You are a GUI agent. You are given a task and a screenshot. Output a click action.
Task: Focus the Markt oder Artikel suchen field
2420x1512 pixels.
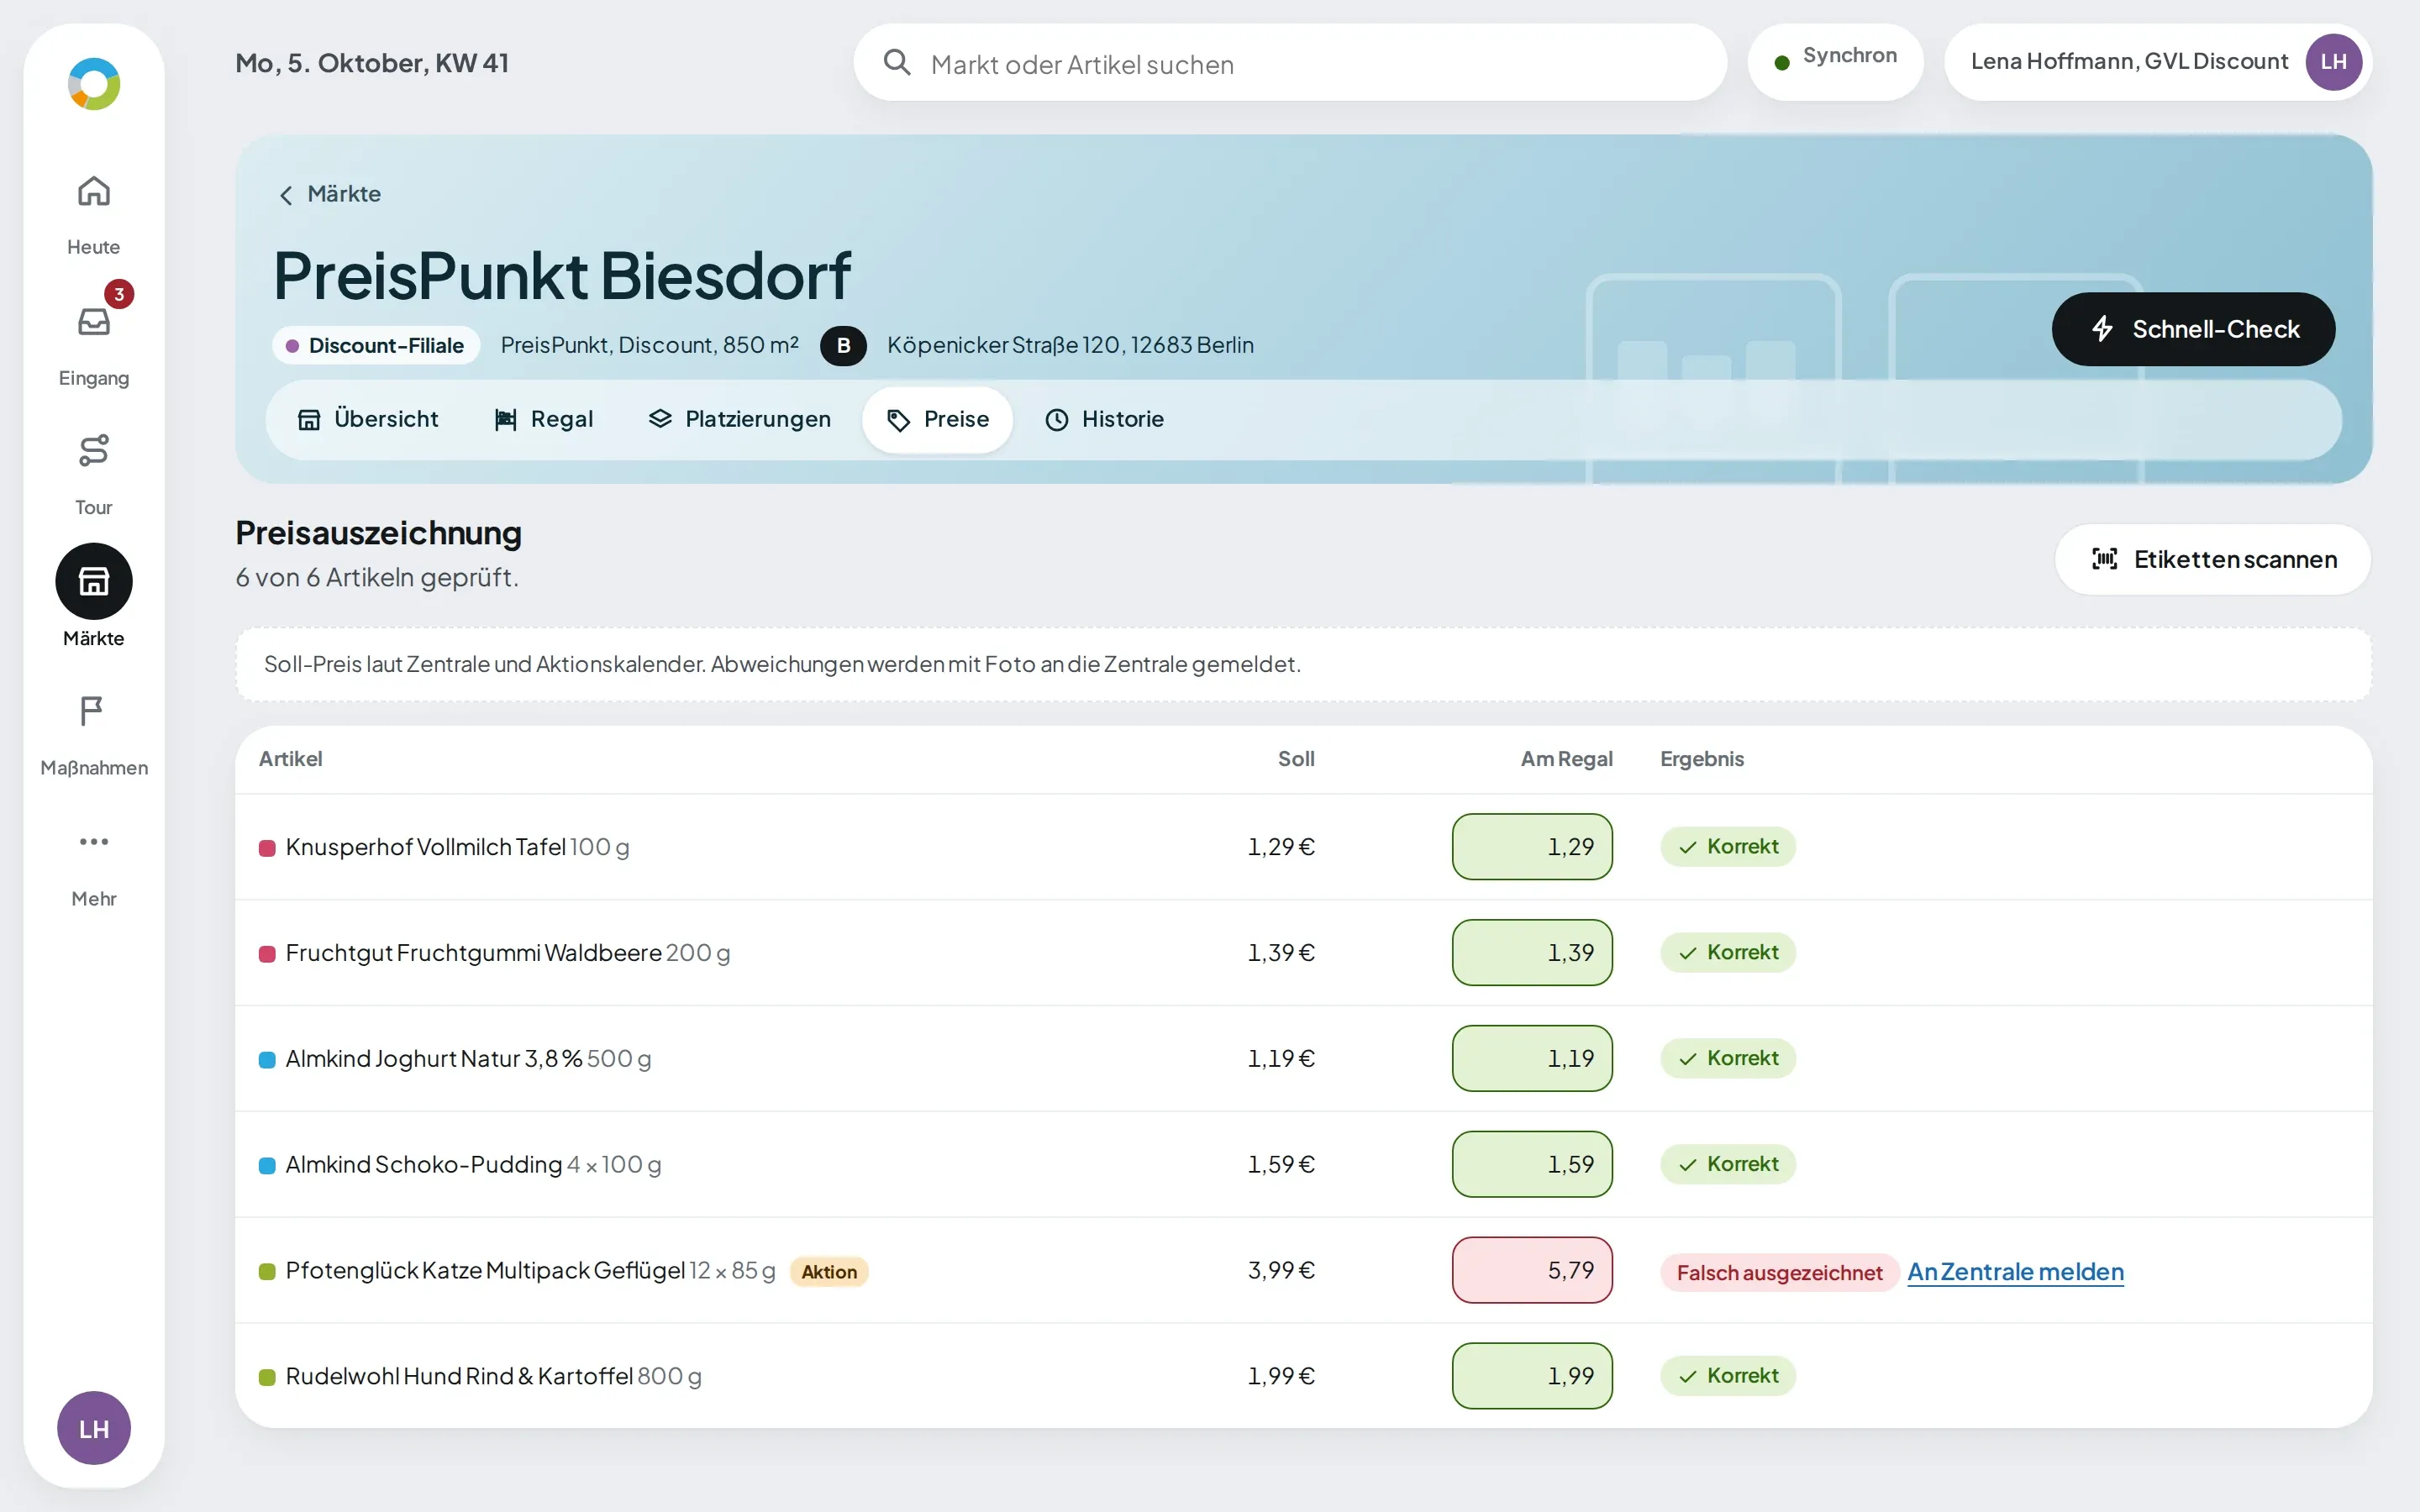pyautogui.click(x=1289, y=63)
